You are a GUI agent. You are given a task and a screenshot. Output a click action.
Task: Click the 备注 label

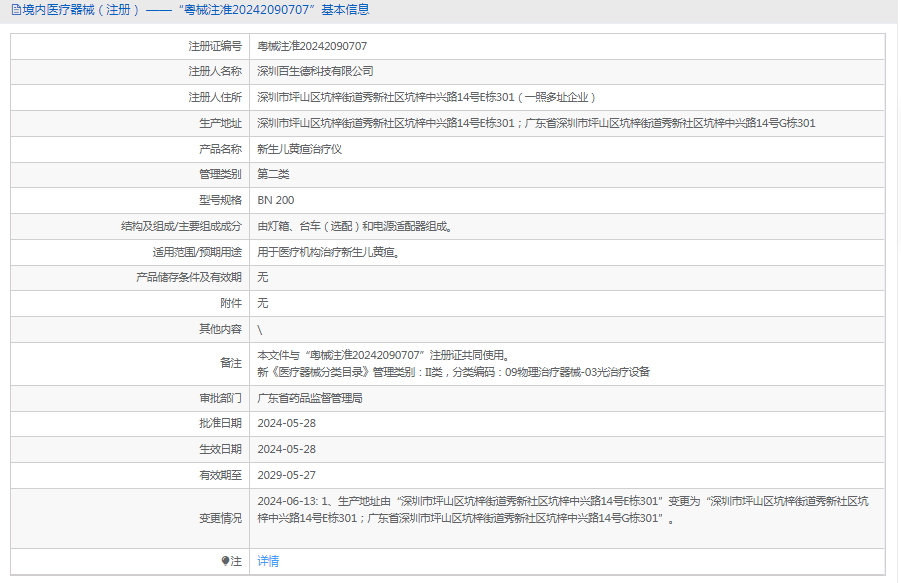click(x=231, y=363)
